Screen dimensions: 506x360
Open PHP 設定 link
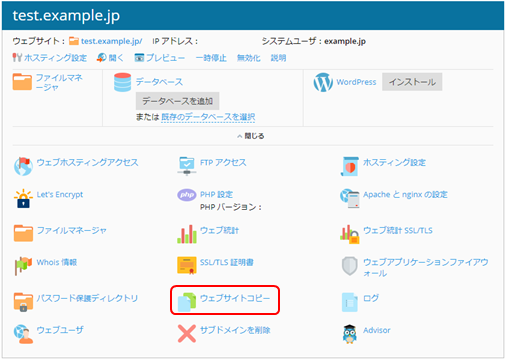click(x=216, y=194)
